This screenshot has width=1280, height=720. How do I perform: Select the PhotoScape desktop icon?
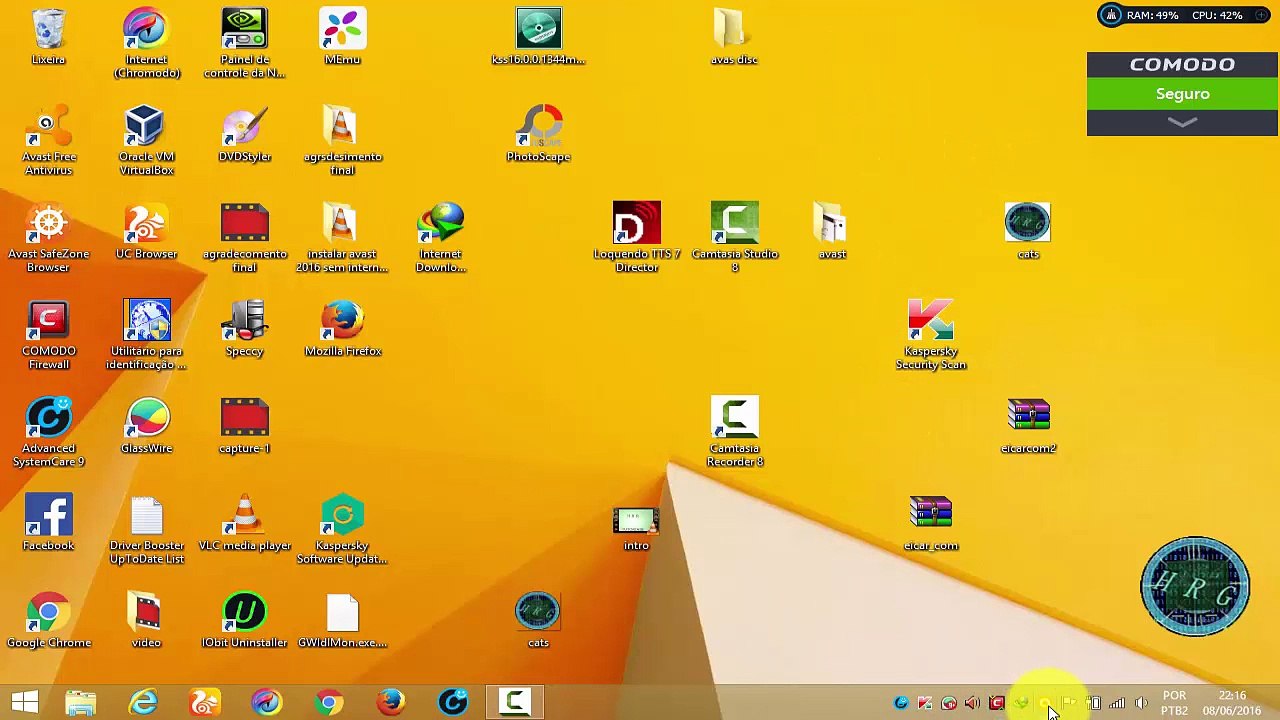point(538,134)
